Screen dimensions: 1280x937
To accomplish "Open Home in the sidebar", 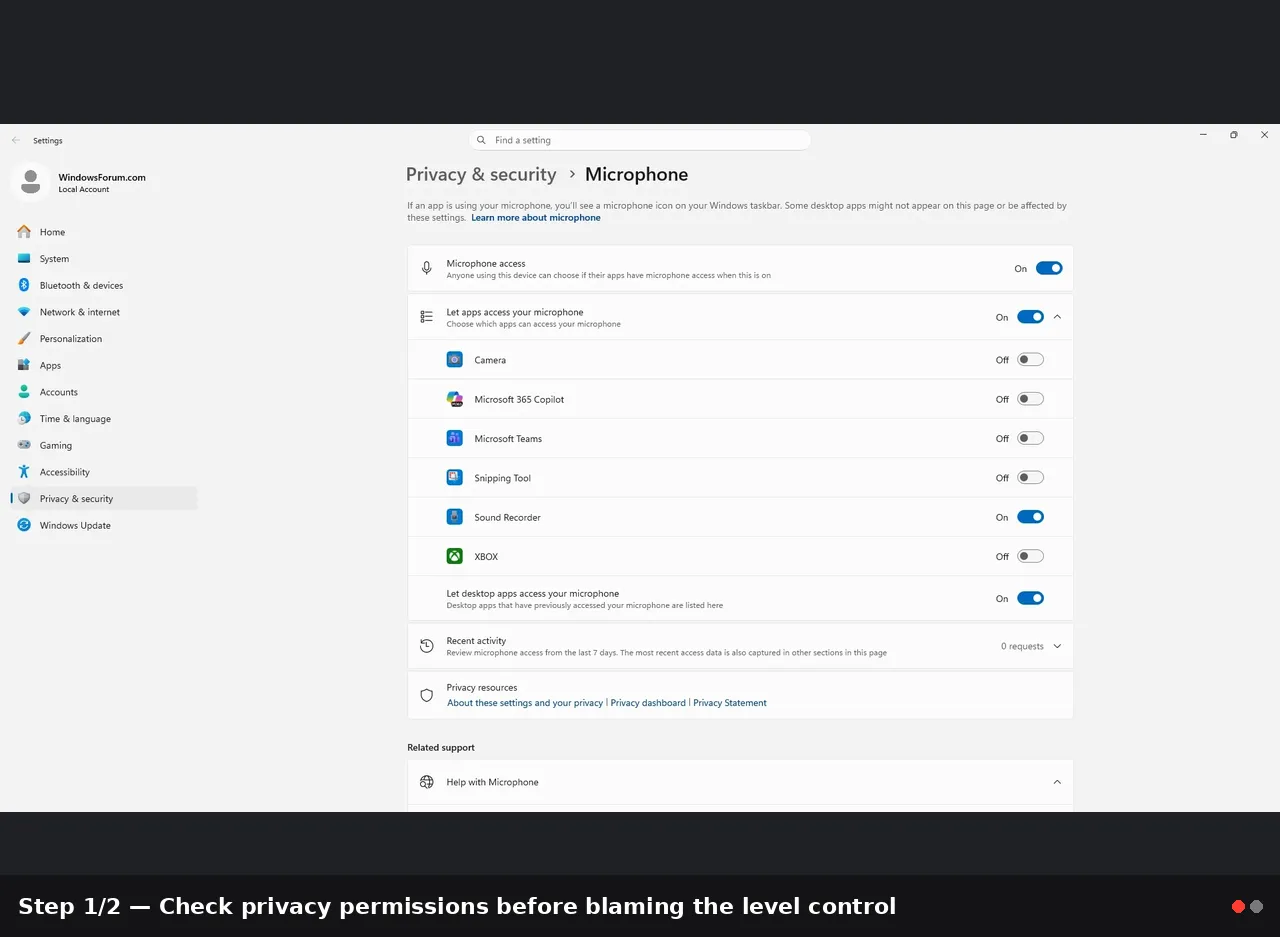I will [x=104, y=232].
